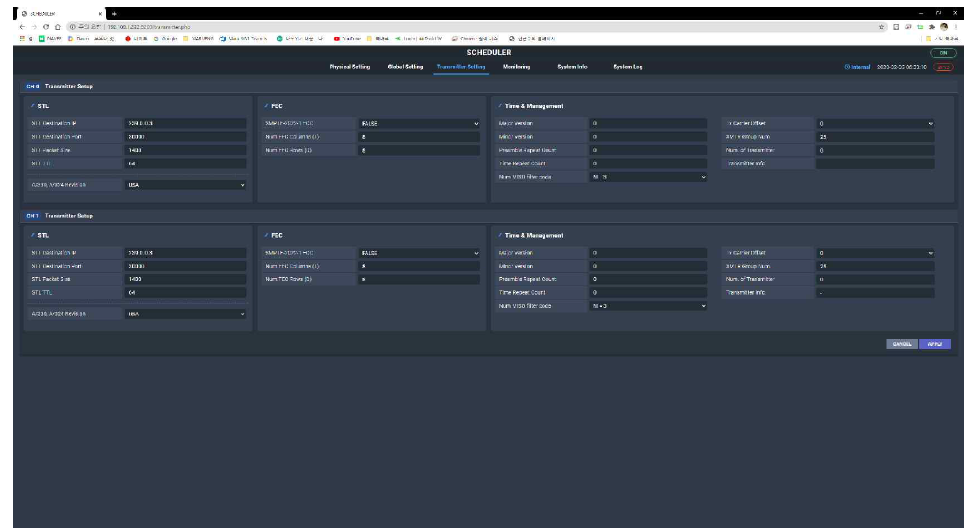The height and width of the screenshot is (532, 968).
Task: Edit CH 1 Minor Version field
Action: tap(648, 266)
